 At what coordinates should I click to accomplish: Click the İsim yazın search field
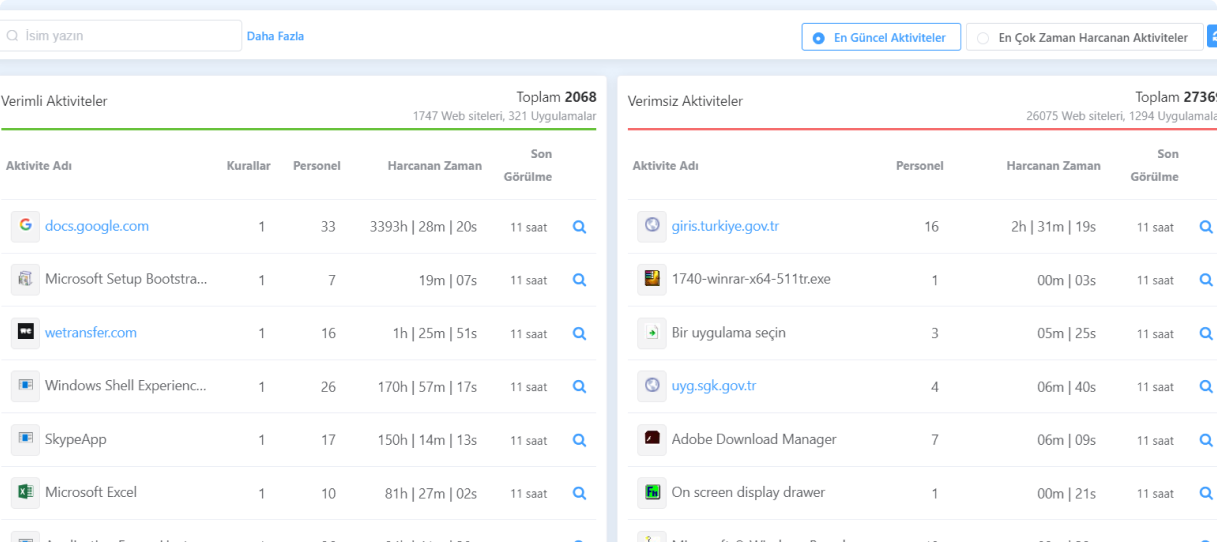click(x=122, y=36)
